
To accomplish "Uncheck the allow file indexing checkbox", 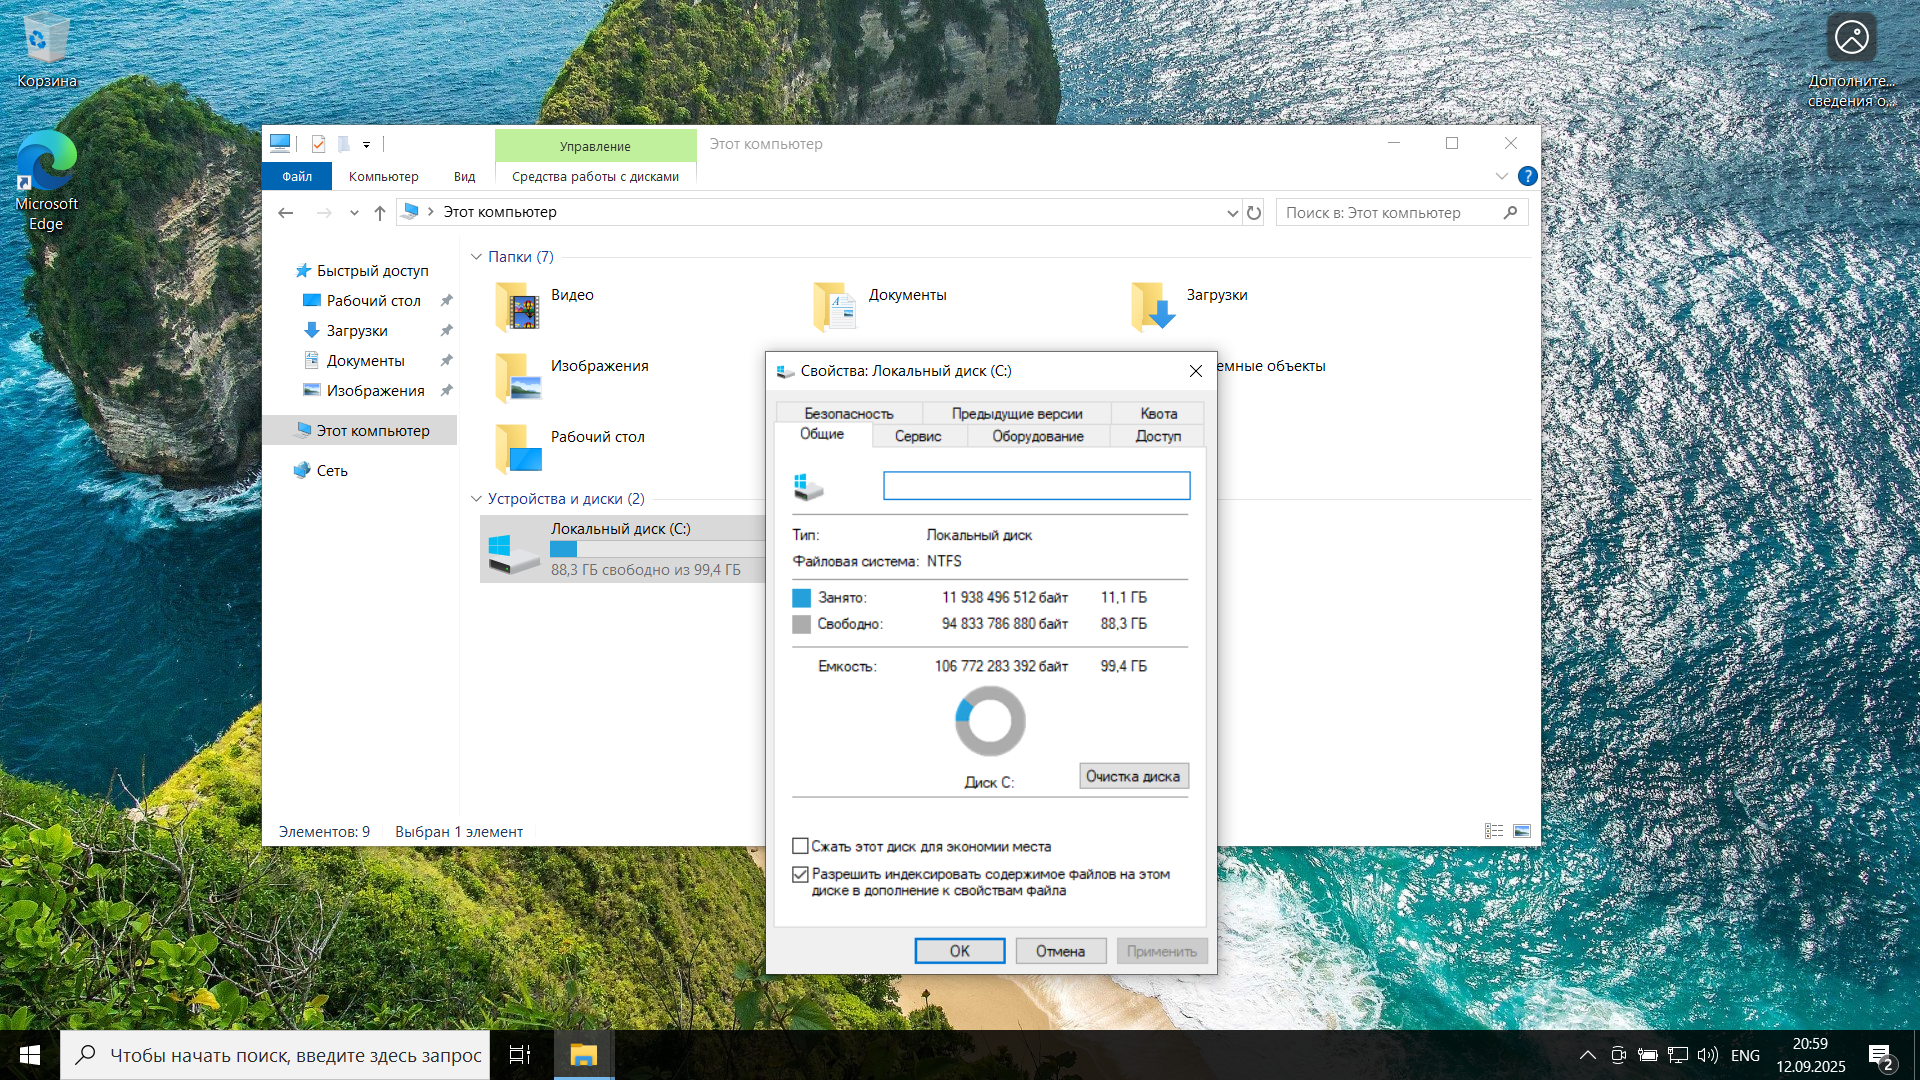I will click(800, 874).
